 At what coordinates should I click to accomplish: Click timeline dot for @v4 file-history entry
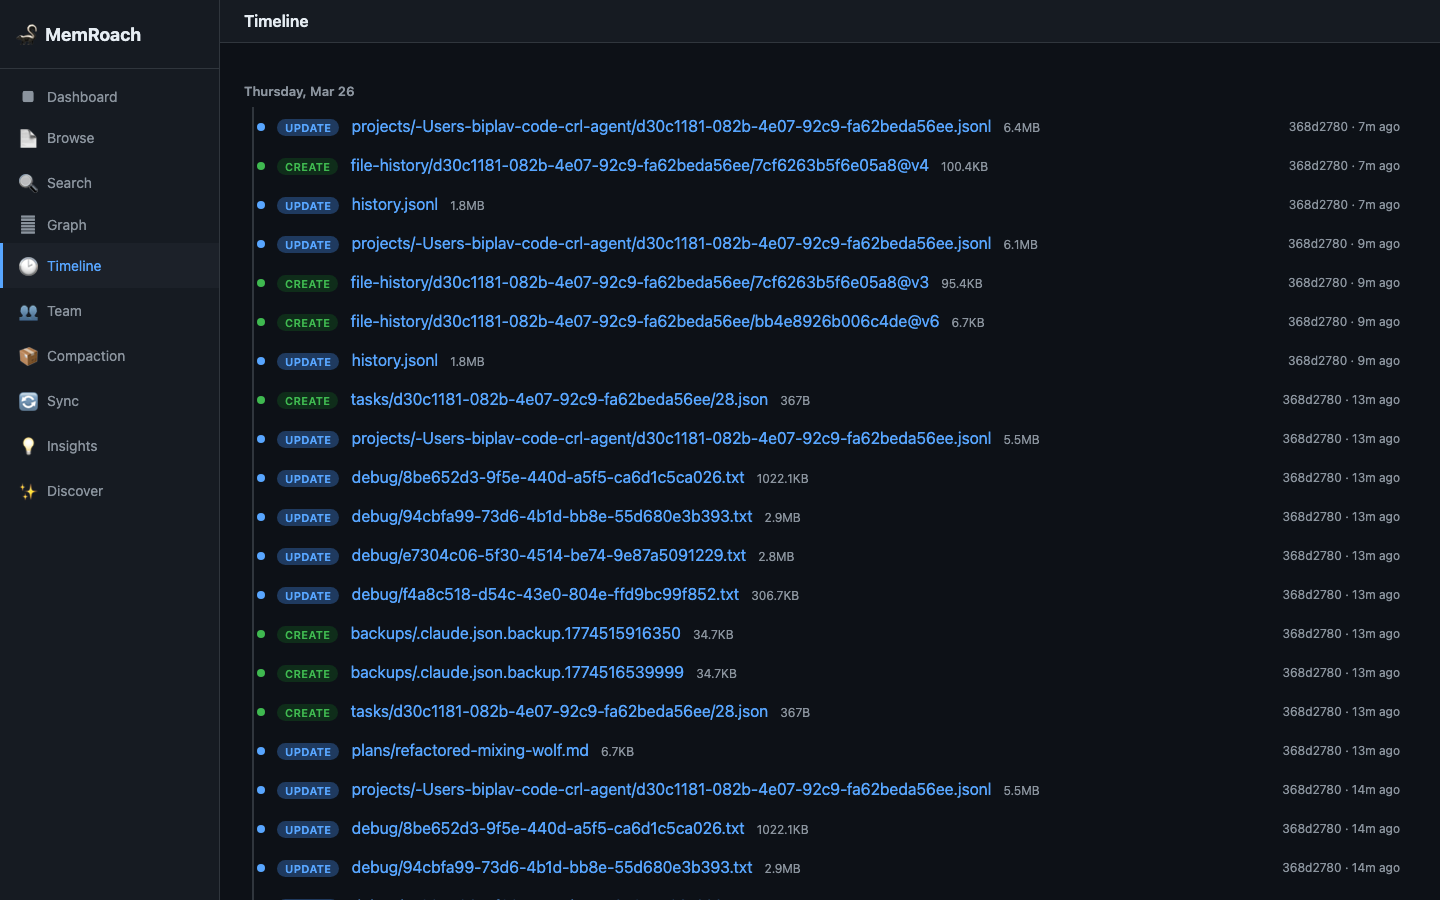pyautogui.click(x=261, y=166)
